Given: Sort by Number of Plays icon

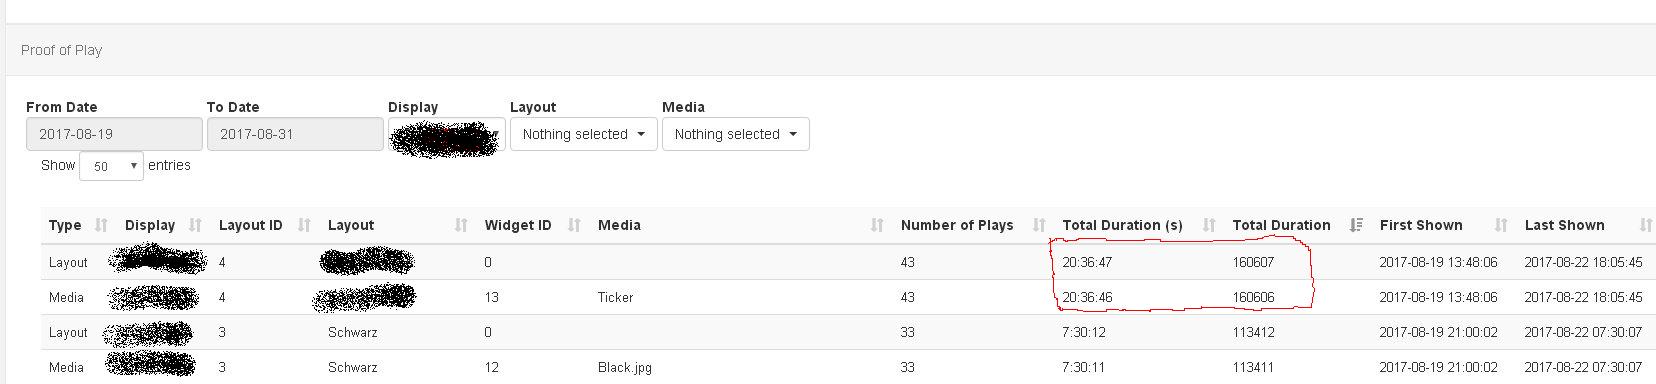Looking at the screenshot, I should pyautogui.click(x=1039, y=225).
